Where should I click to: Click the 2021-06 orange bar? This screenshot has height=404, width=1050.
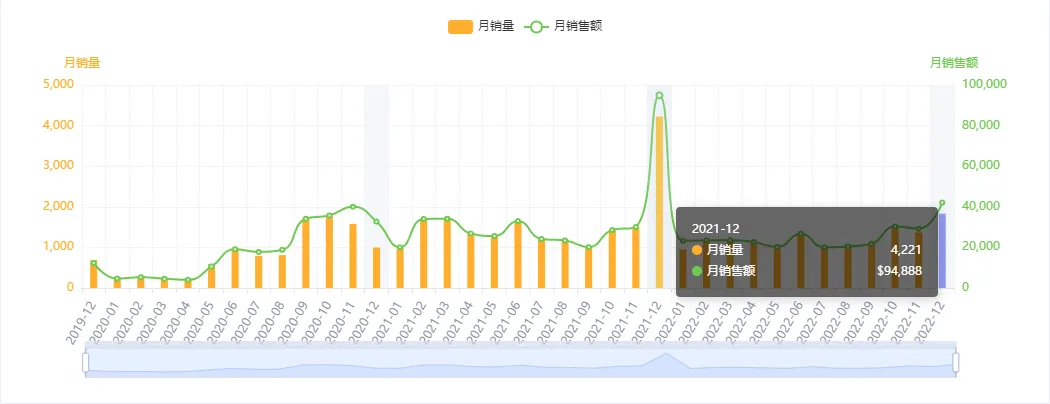[518, 255]
